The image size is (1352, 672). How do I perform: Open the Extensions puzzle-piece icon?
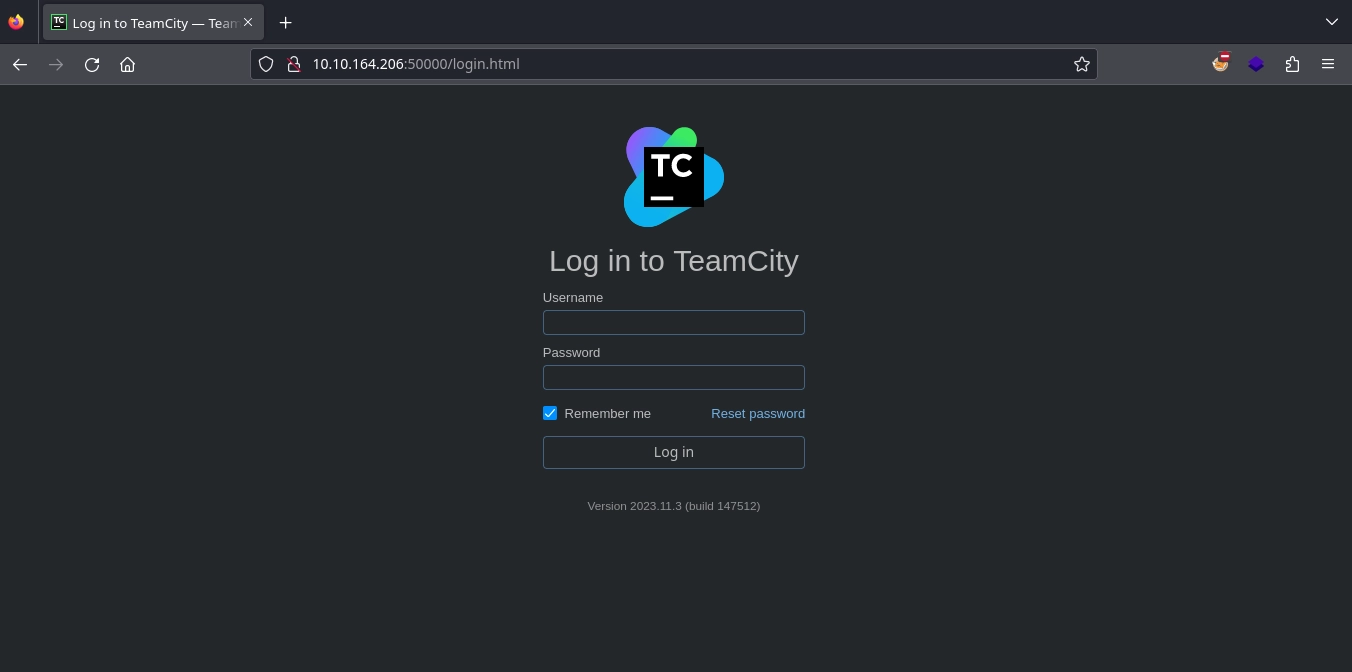[1292, 64]
